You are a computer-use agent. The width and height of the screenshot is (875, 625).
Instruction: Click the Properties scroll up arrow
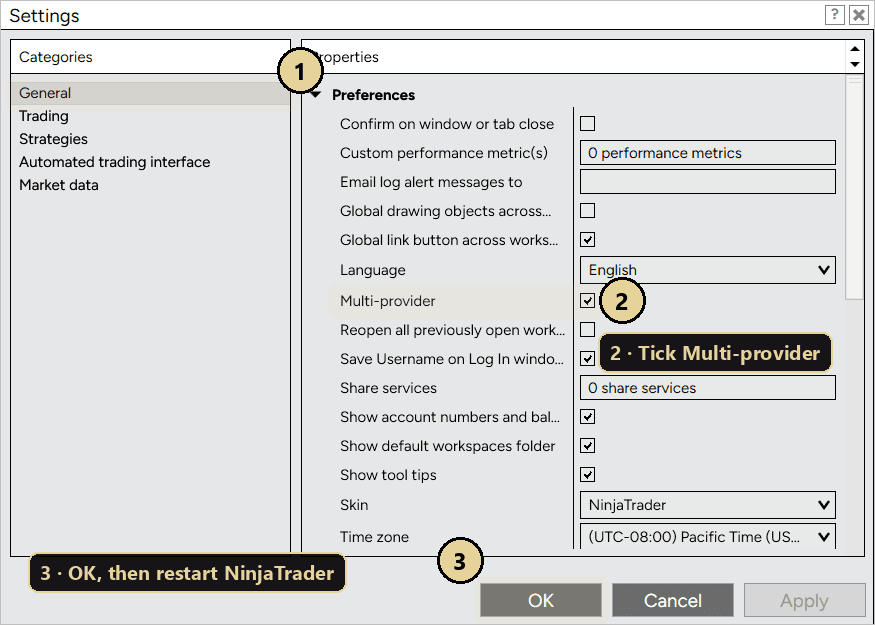pos(854,49)
